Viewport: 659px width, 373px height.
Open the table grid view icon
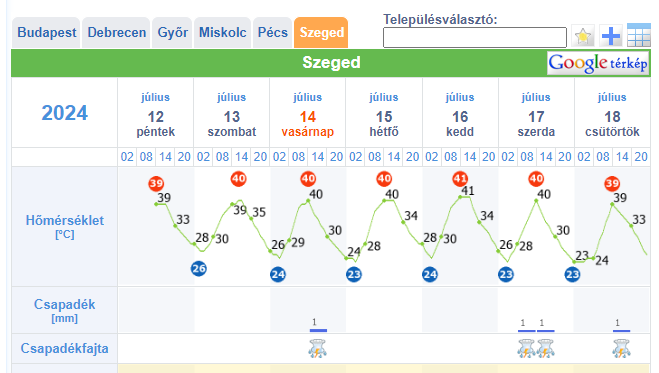click(638, 35)
